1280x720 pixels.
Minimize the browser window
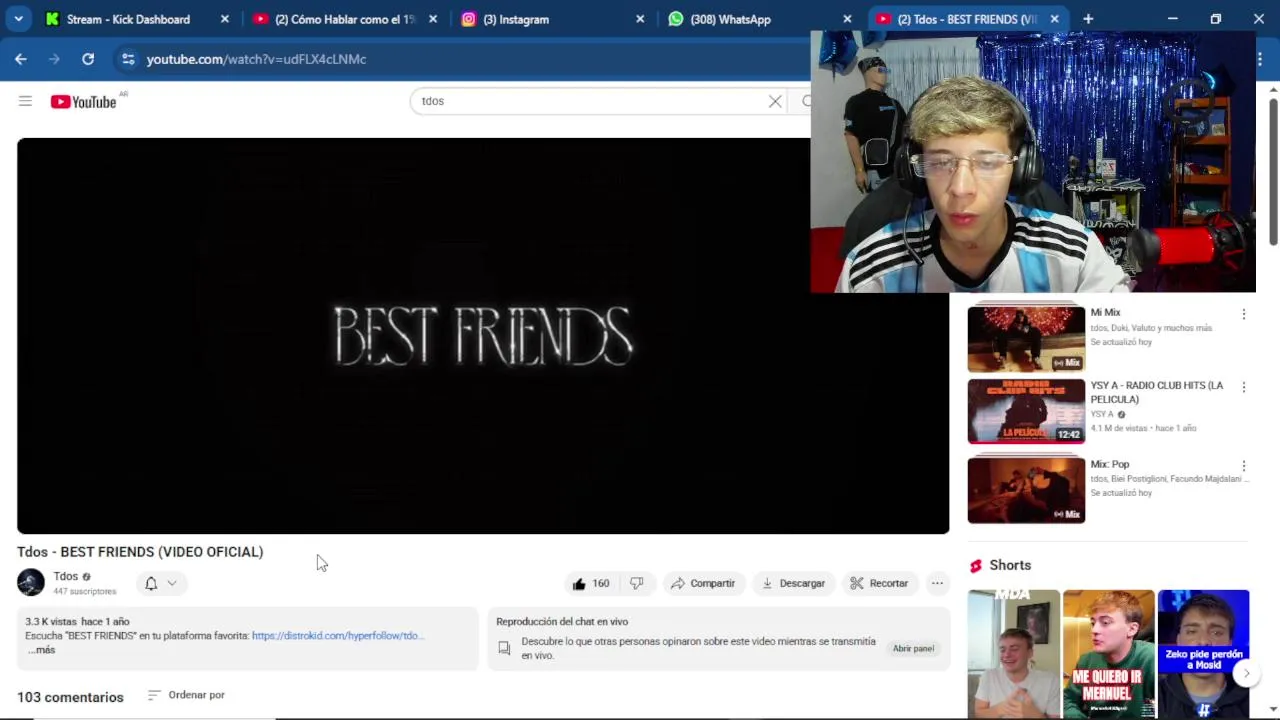click(1172, 19)
